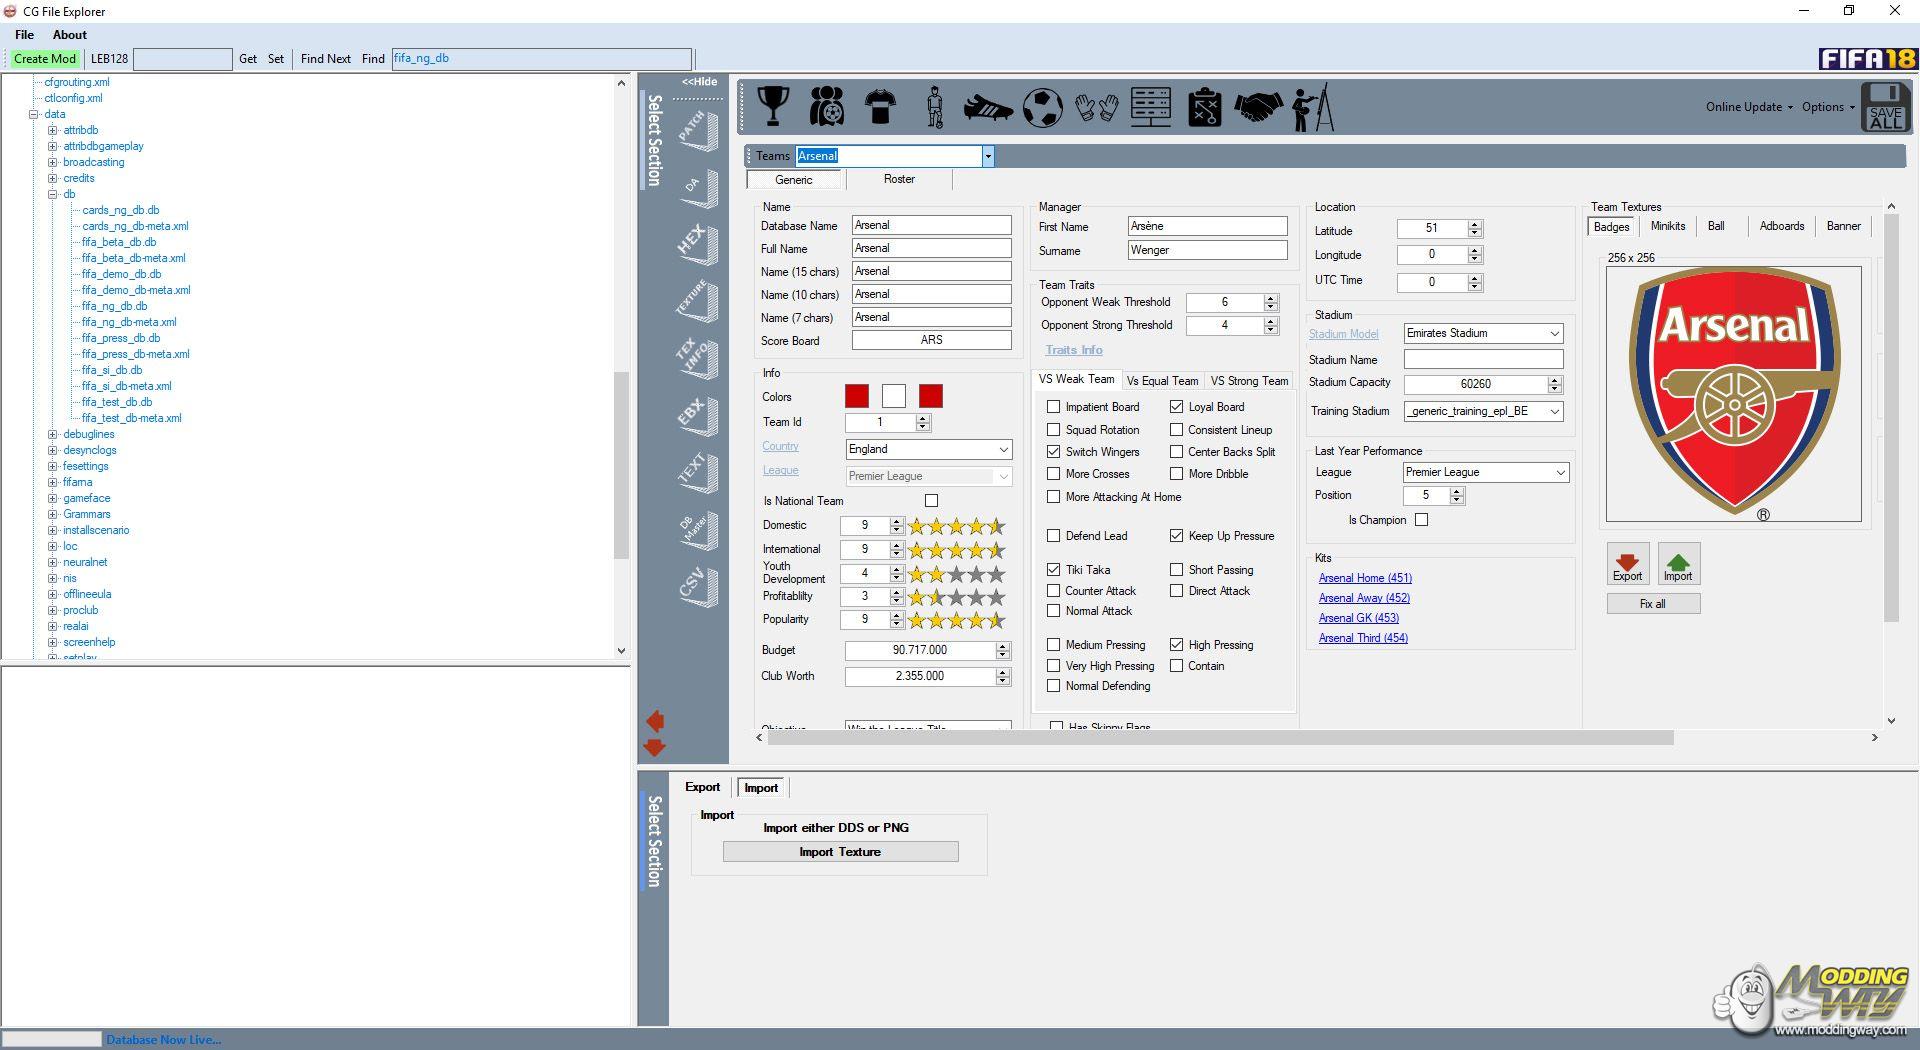
Task: Toggle the Tiki Taka checkbox
Action: 1053,570
